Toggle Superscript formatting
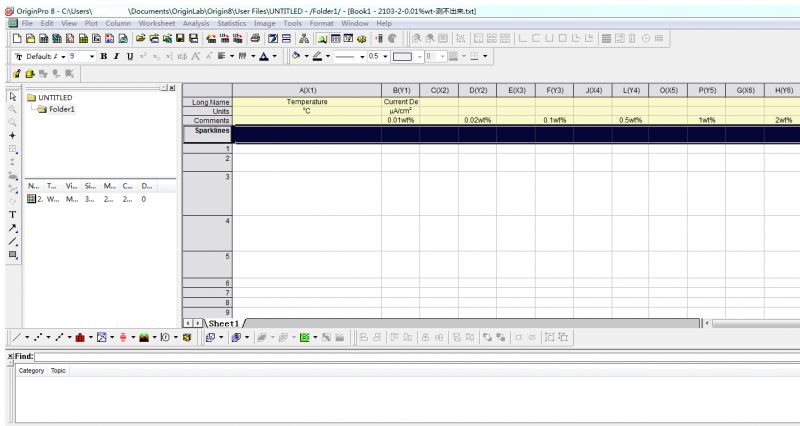The image size is (800, 426). click(143, 57)
